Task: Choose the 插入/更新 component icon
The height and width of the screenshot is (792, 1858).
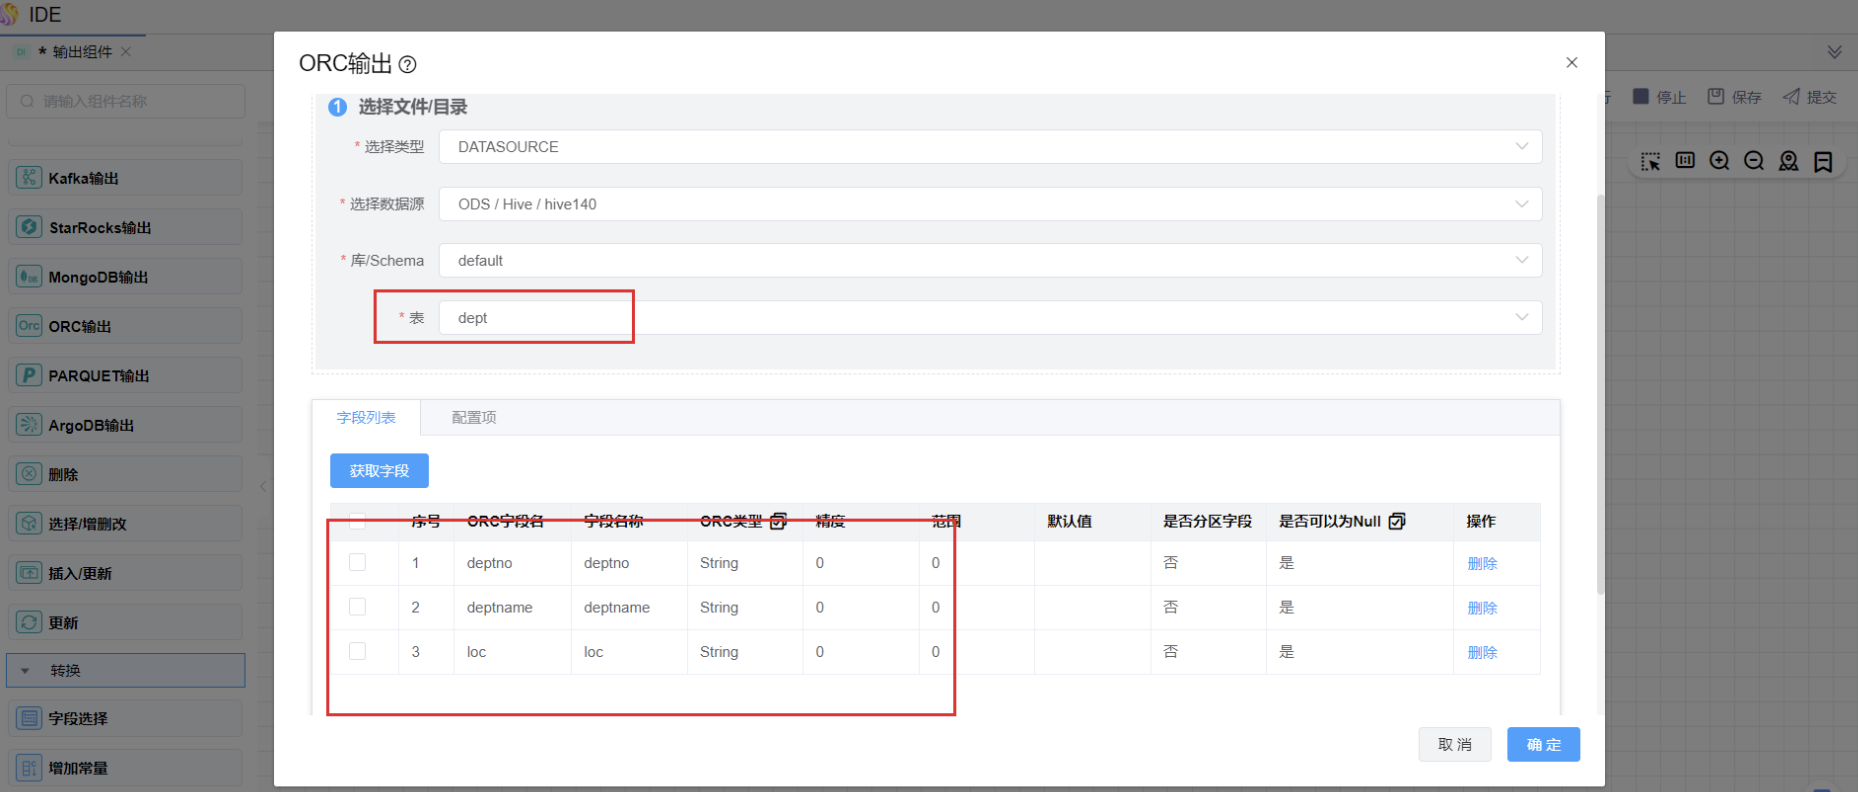Action: click(x=29, y=573)
